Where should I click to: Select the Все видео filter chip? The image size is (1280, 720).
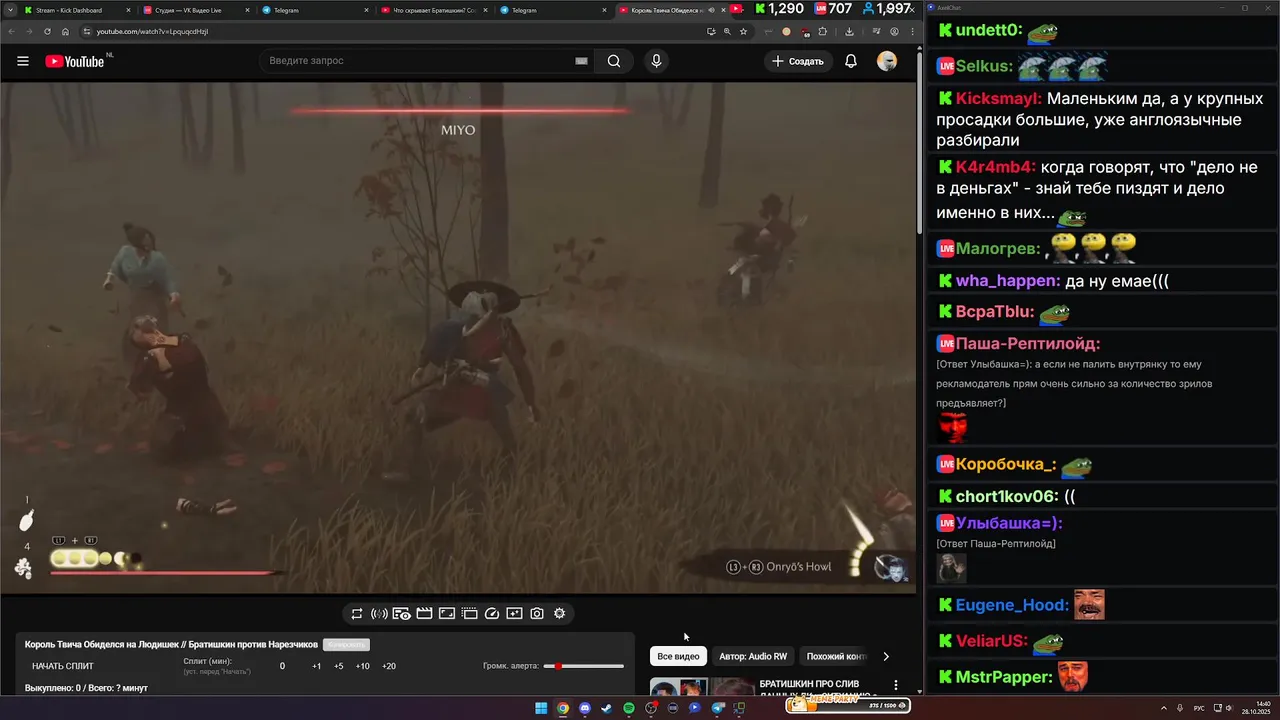(678, 656)
